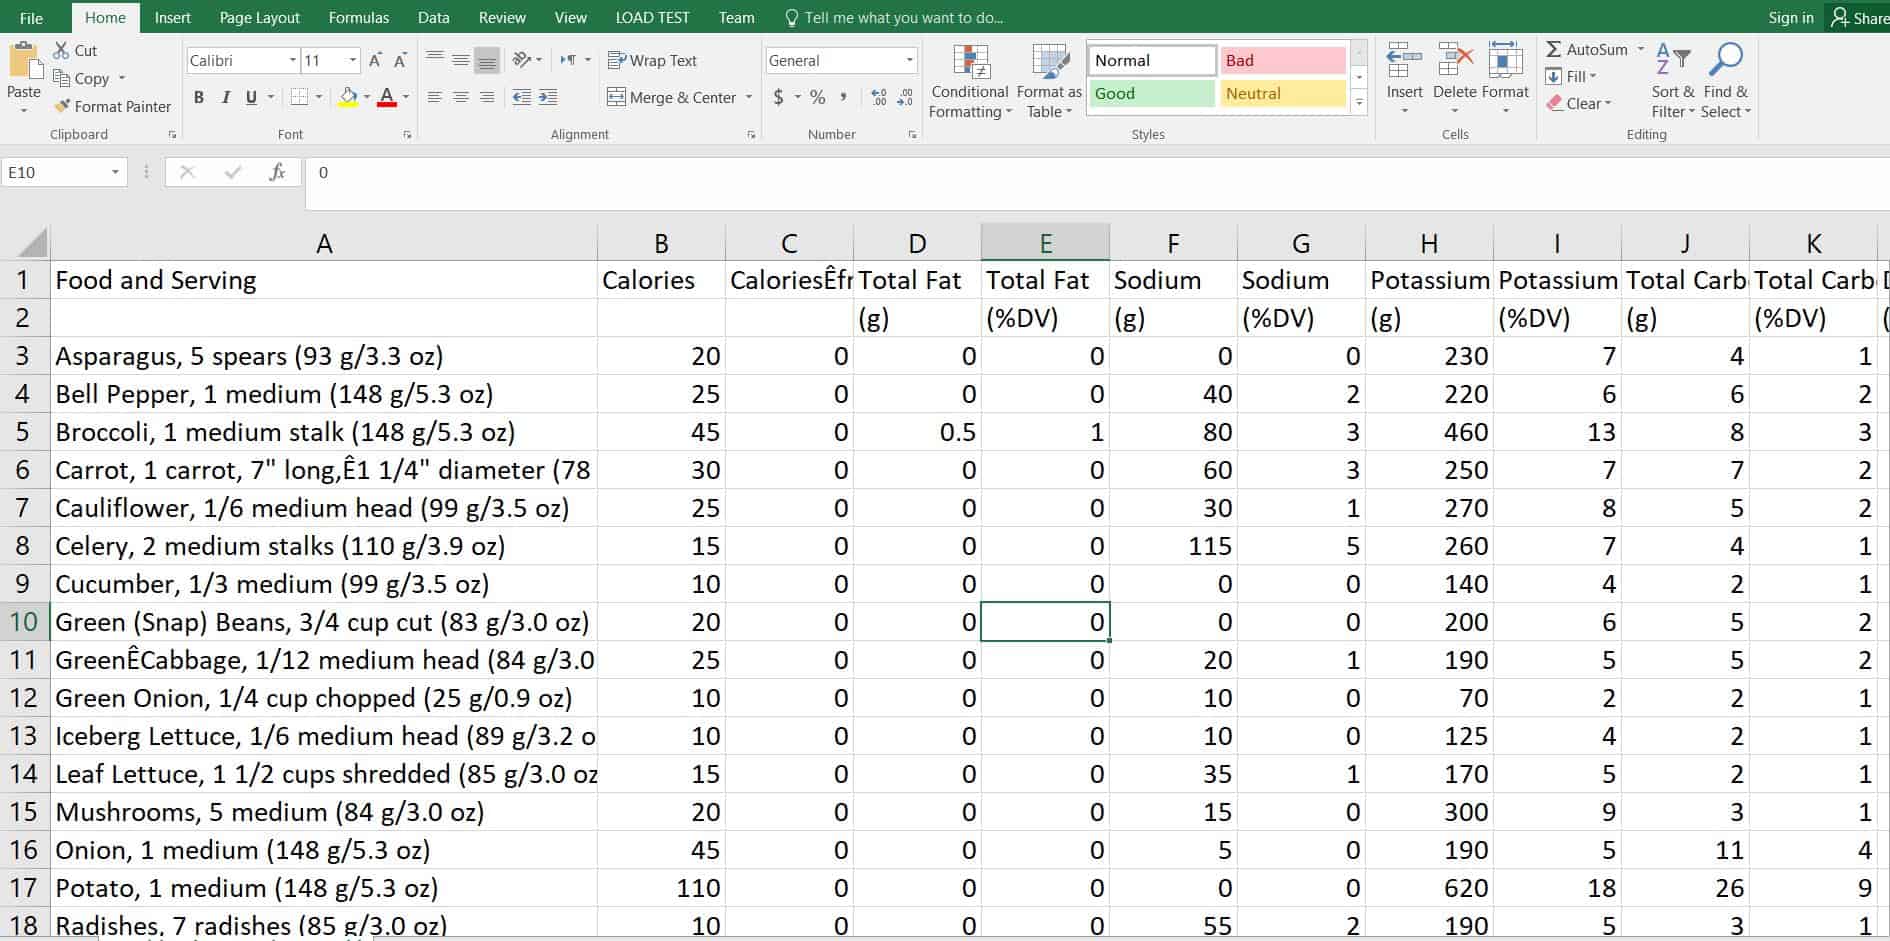Screen dimensions: 1890x941
Task: Click the Sign in link
Action: click(x=1790, y=17)
